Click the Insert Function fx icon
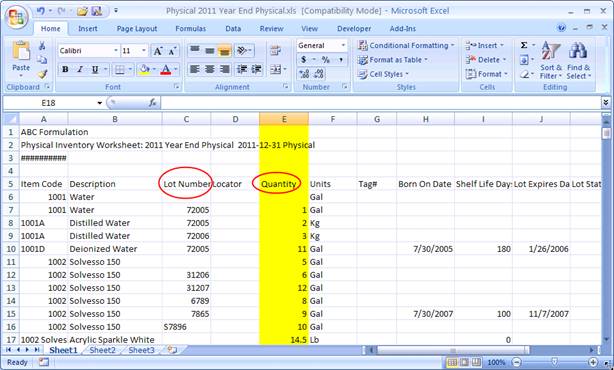Viewport: 614px width, 370px height. (153, 103)
